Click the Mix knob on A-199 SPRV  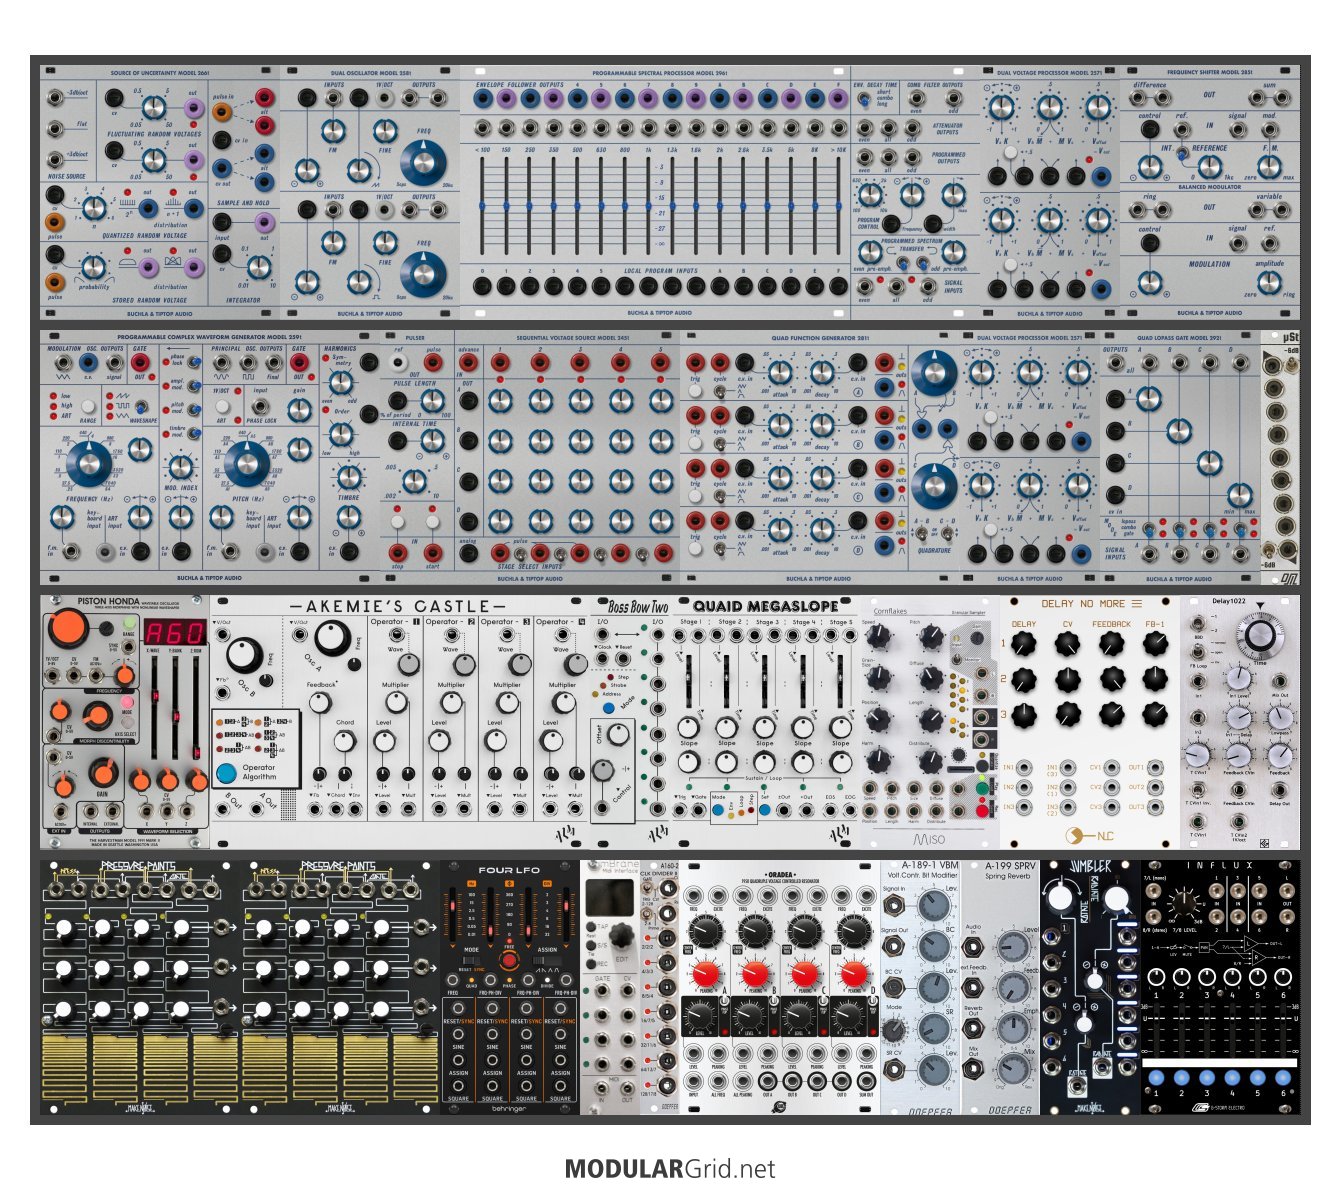[1013, 1071]
